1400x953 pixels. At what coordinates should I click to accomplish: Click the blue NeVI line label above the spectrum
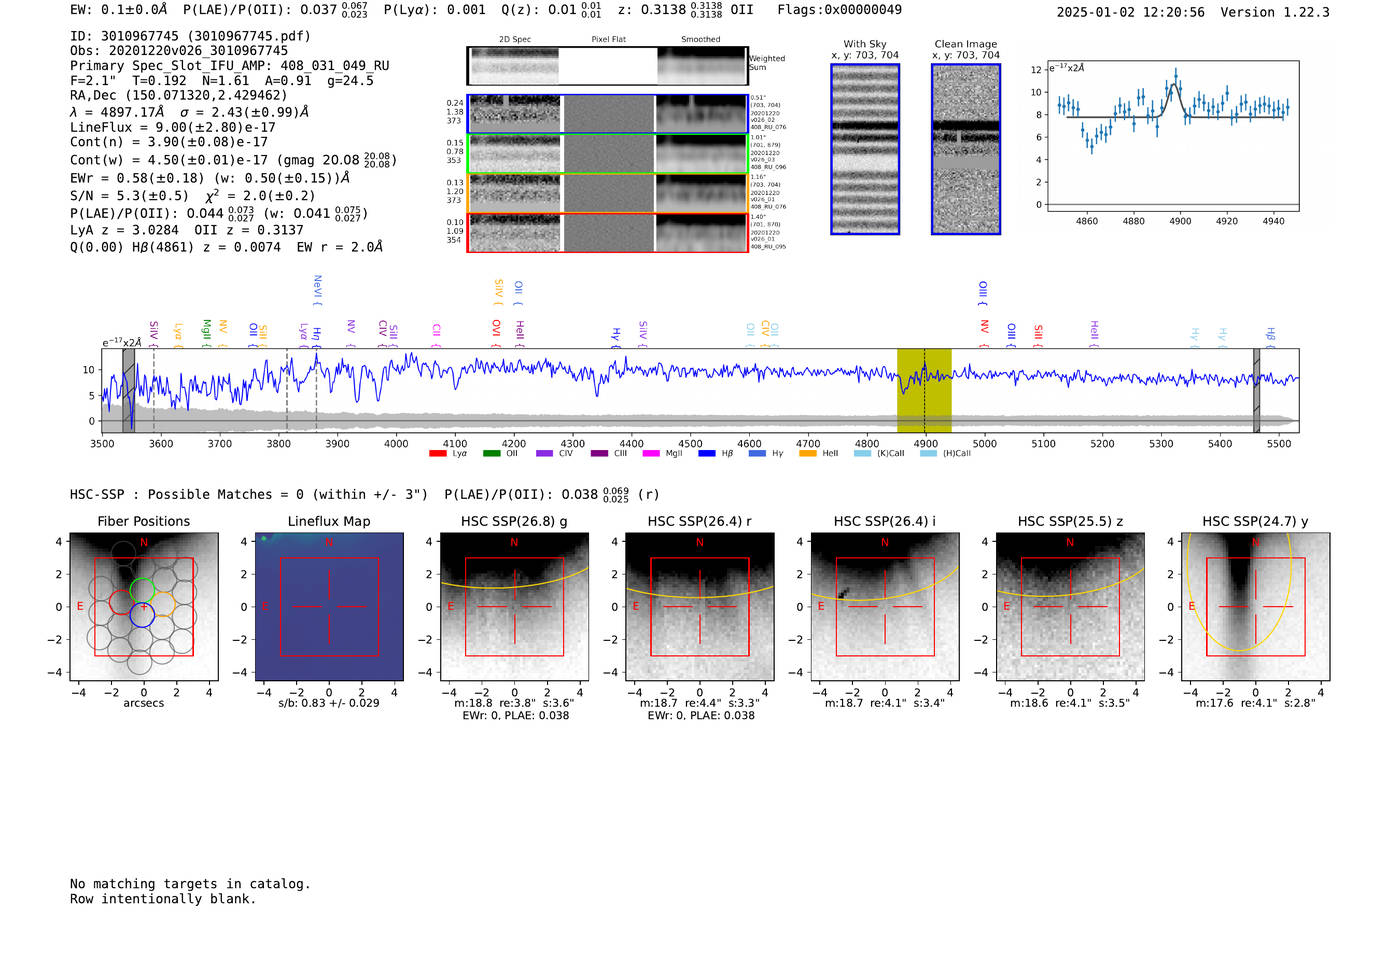(x=317, y=290)
